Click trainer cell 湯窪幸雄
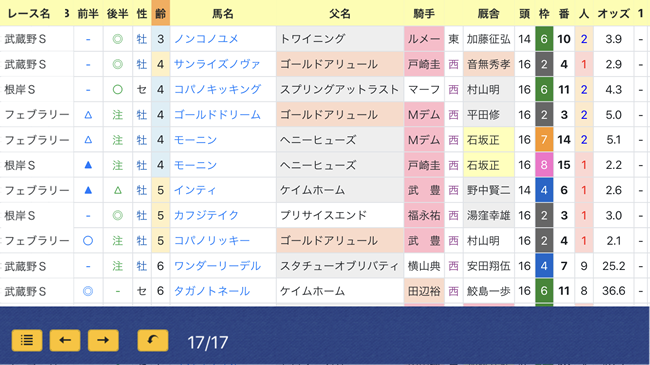Image resolution: width=650 pixels, height=365 pixels. 489,215
